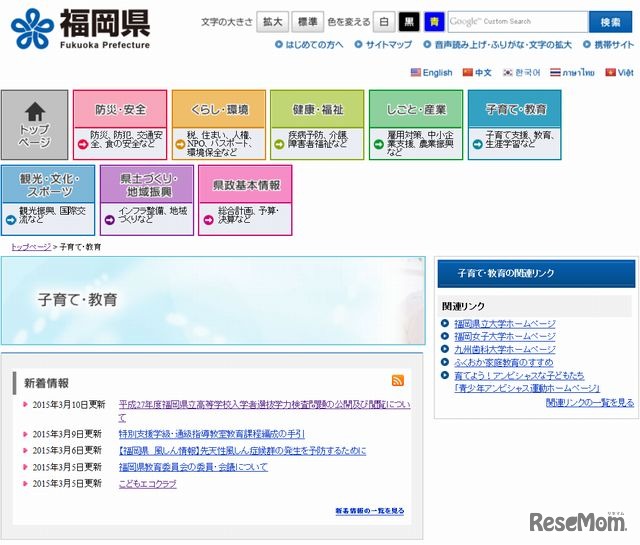
Task: Click the bullet icon beside はじめての方へ
Action: pos(279,44)
